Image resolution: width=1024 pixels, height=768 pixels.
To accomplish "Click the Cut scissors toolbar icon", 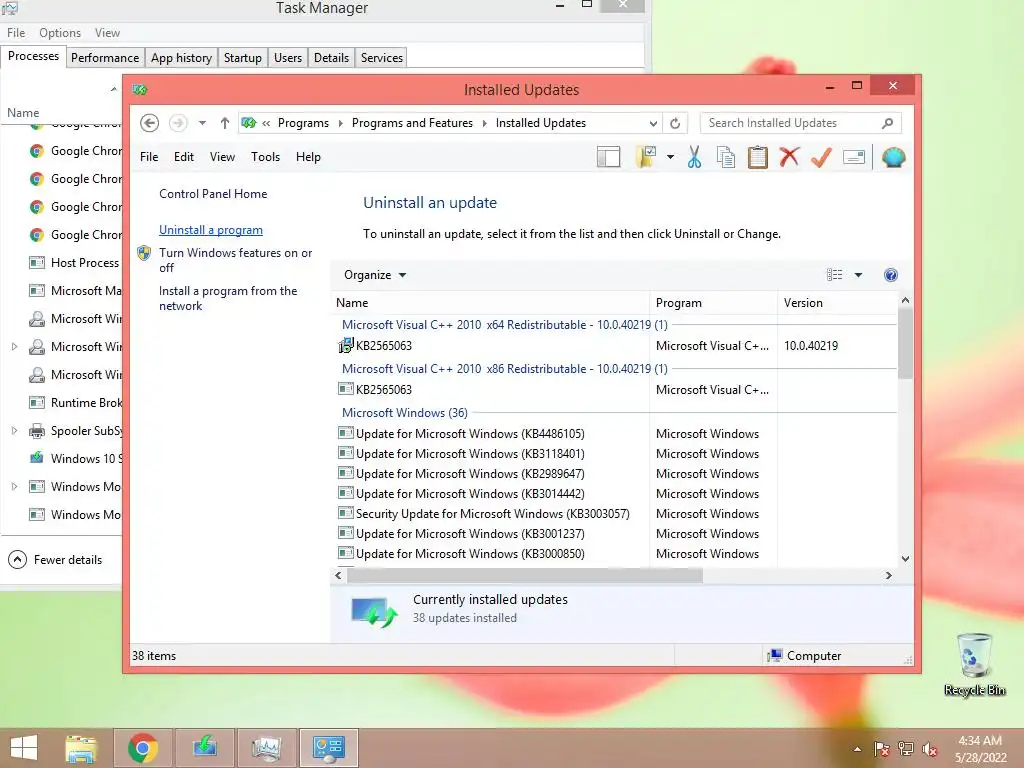I will coord(694,157).
